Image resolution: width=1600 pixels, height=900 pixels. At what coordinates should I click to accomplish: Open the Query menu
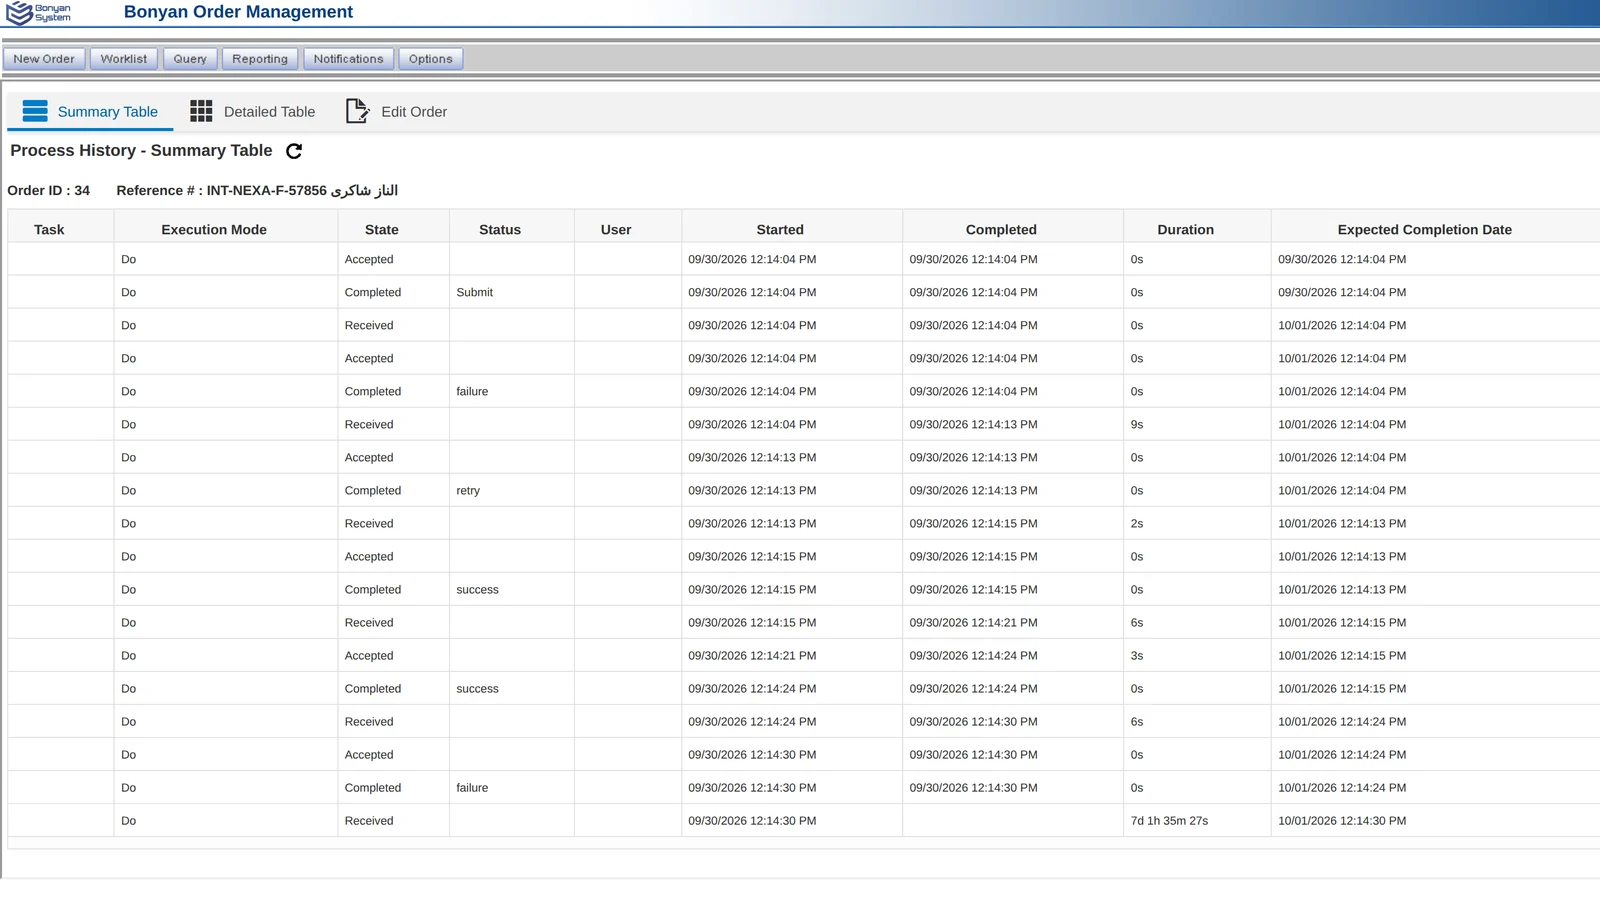190,59
